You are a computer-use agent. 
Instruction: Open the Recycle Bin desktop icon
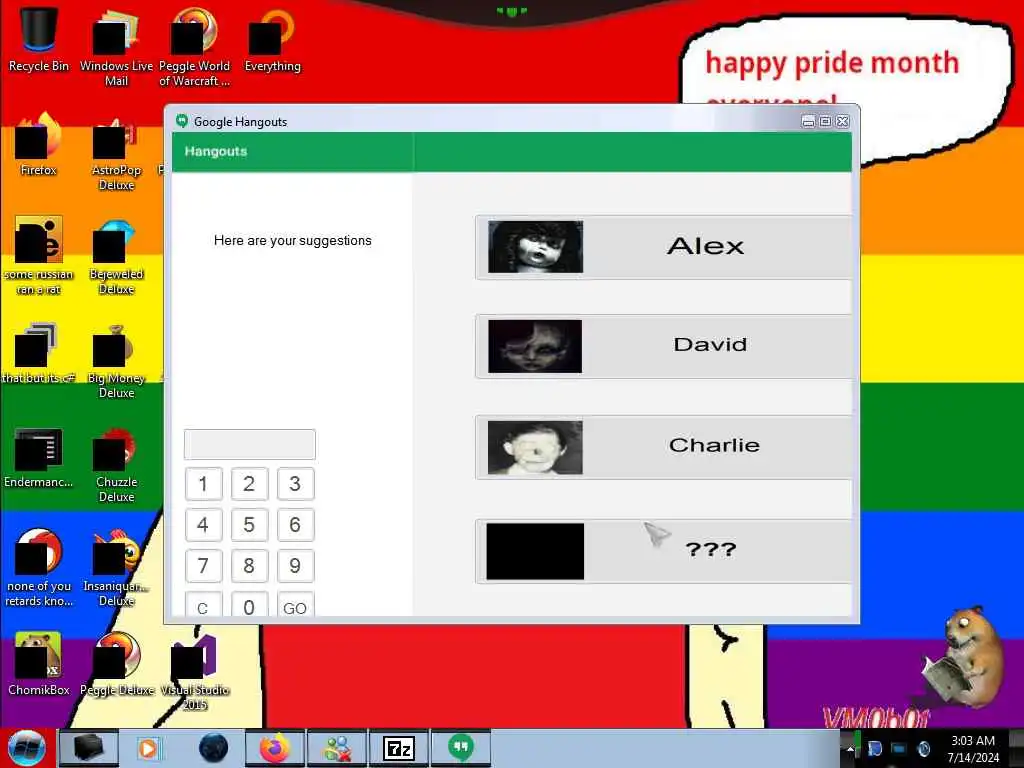coord(39,39)
